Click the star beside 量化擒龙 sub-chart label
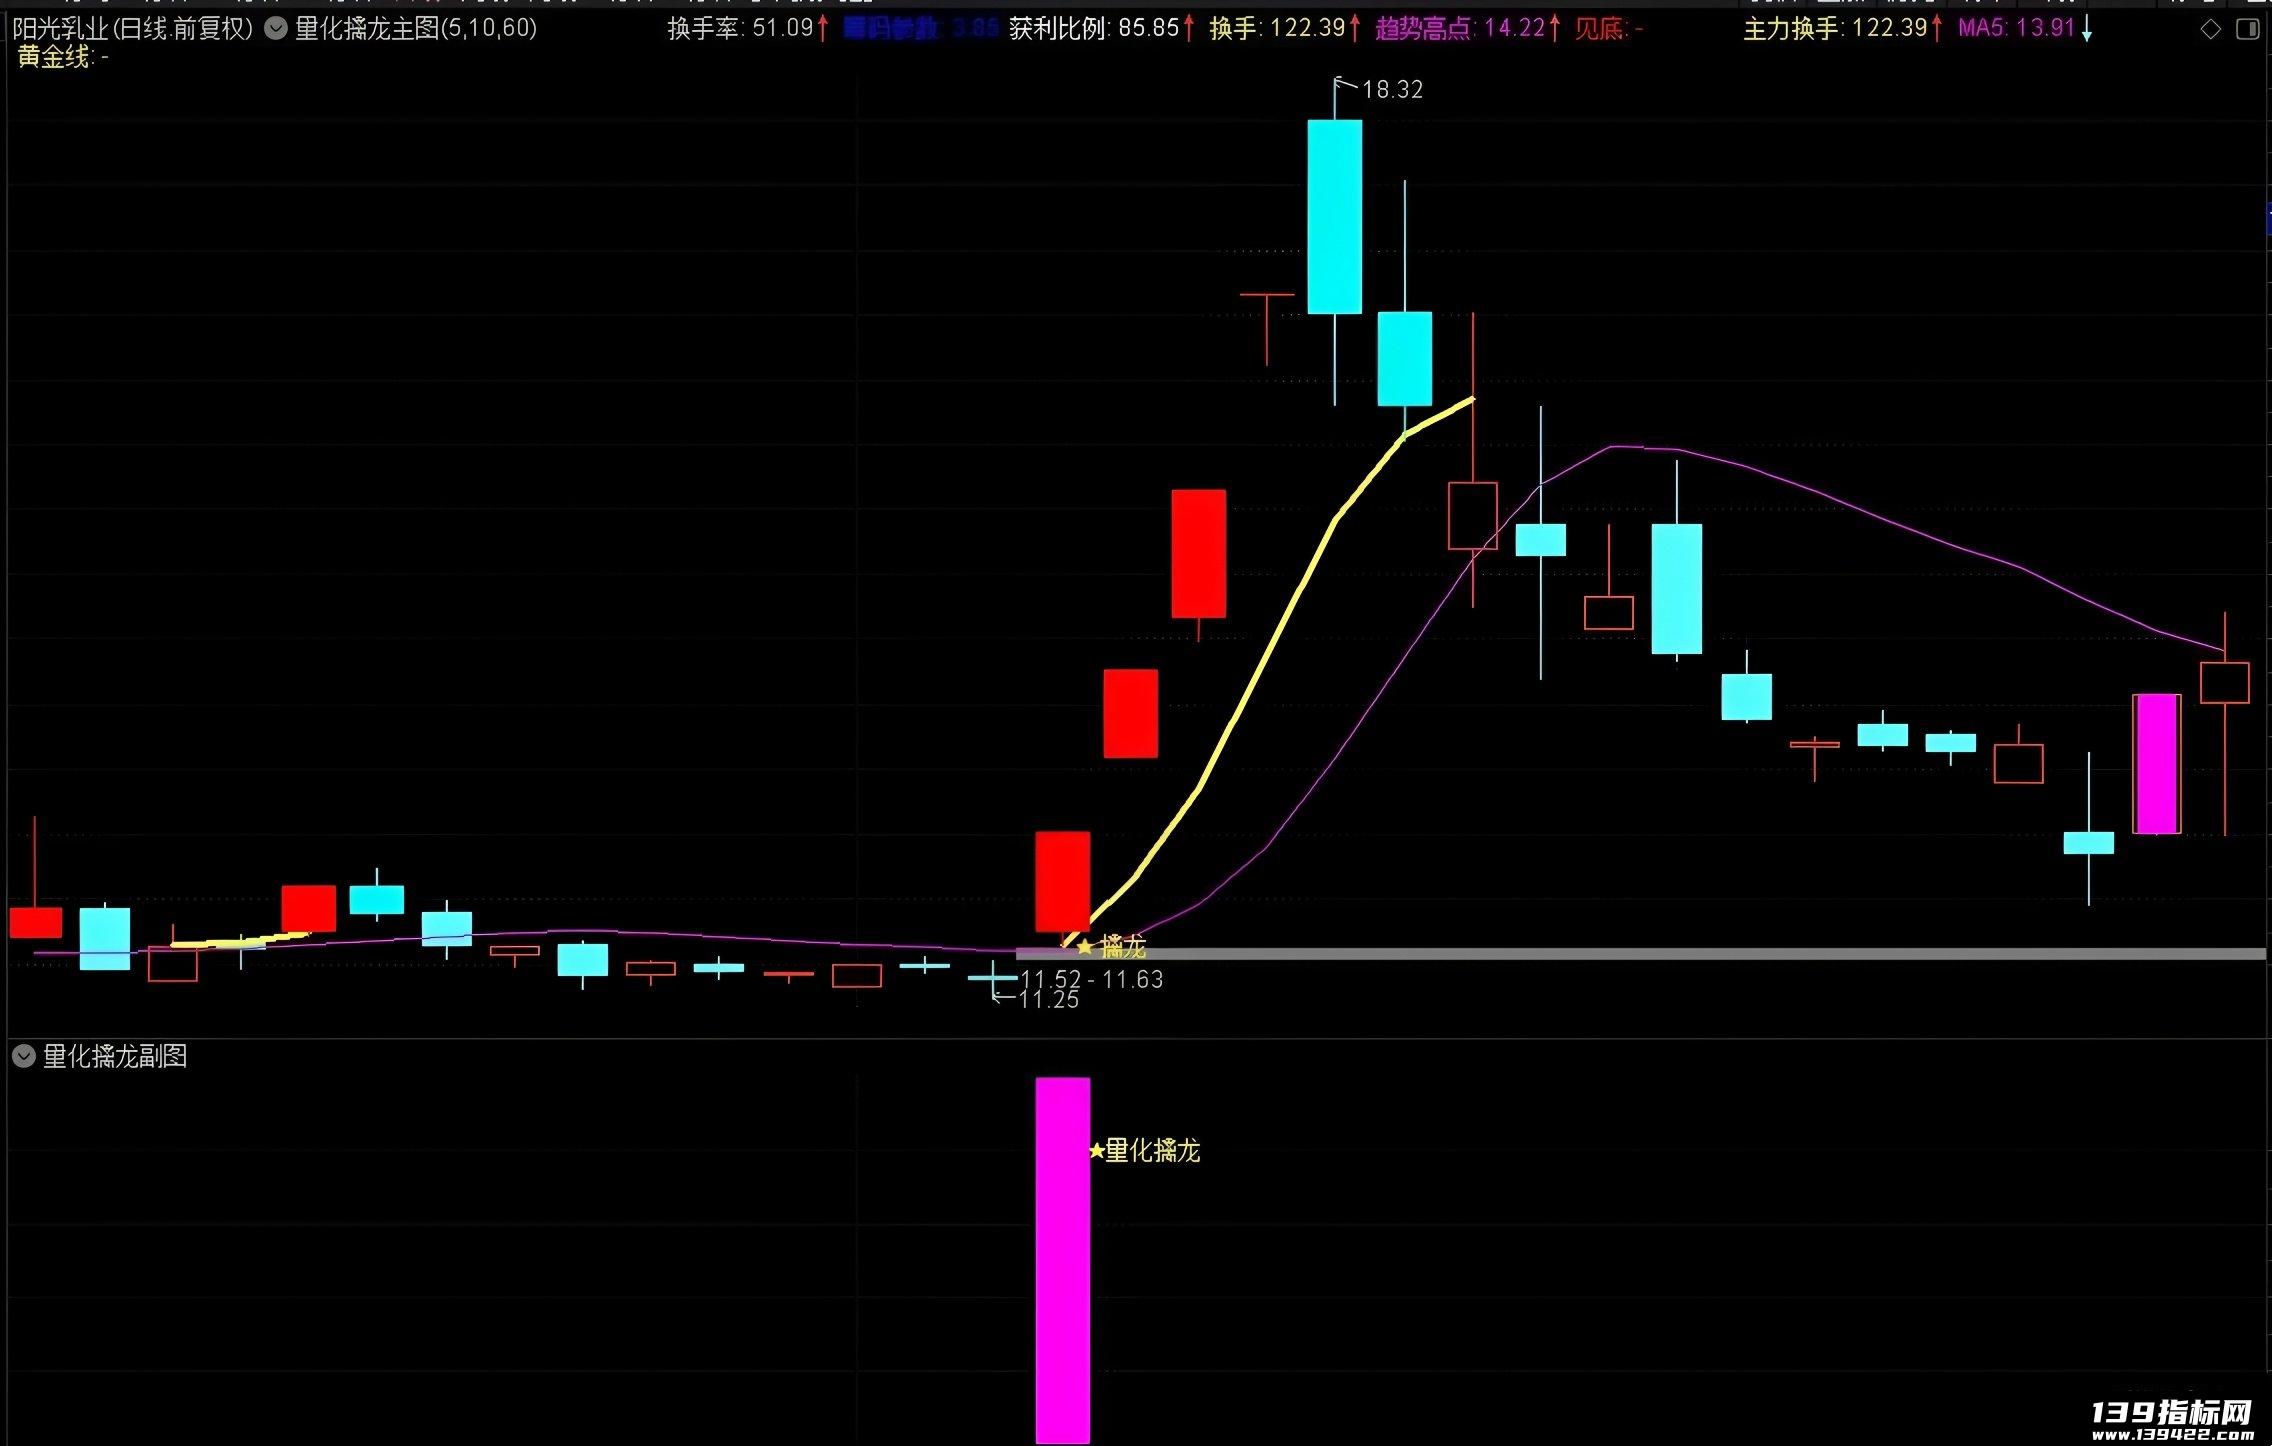The width and height of the screenshot is (2272, 1446). (1096, 1151)
